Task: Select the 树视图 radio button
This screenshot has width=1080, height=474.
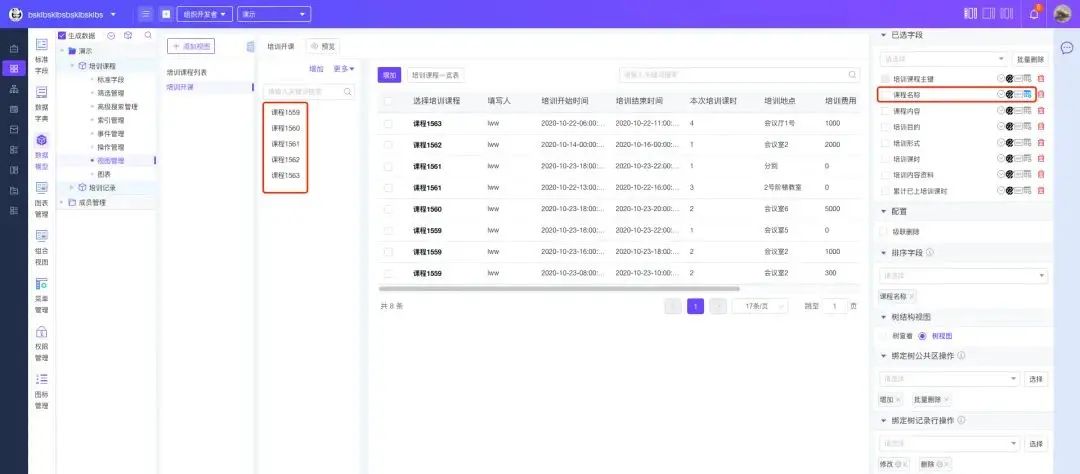Action: pos(923,336)
